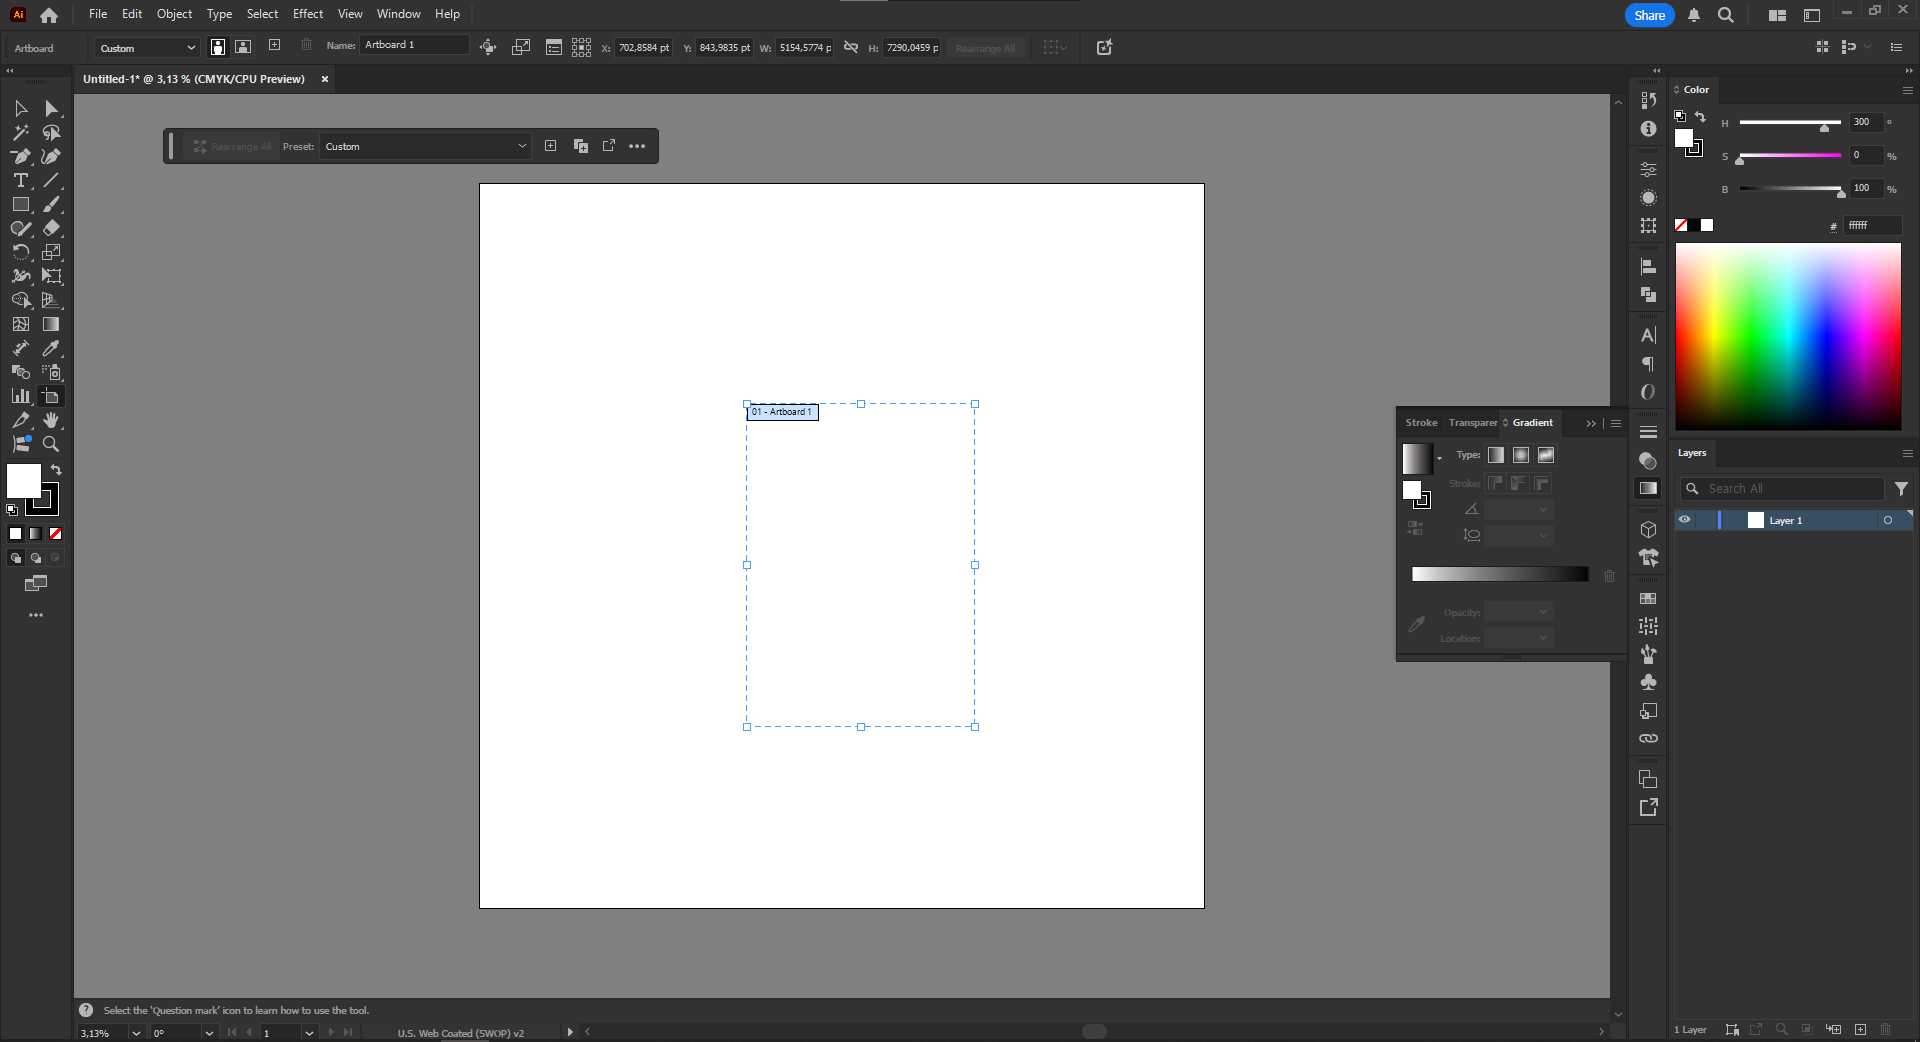The image size is (1920, 1042).
Task: Select the Paintbrush tool
Action: (51, 204)
